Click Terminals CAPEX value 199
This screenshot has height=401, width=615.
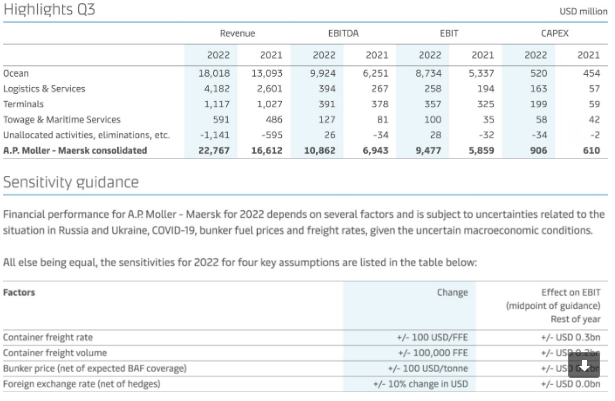(x=539, y=104)
